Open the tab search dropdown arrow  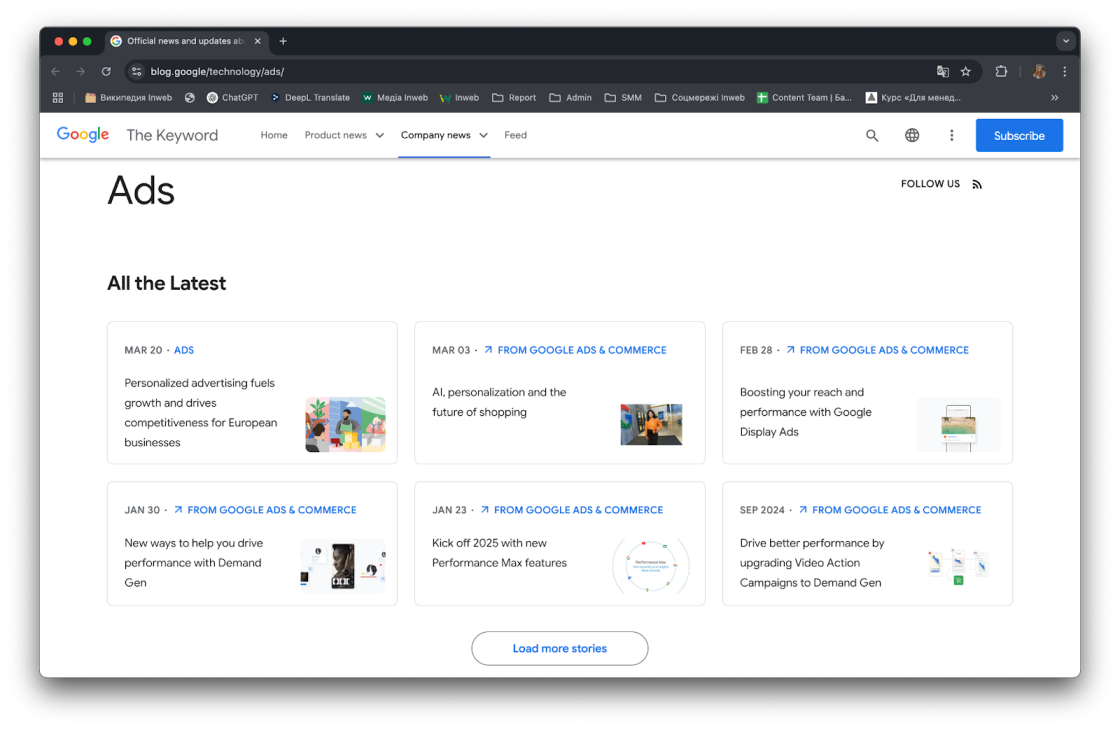point(1066,41)
